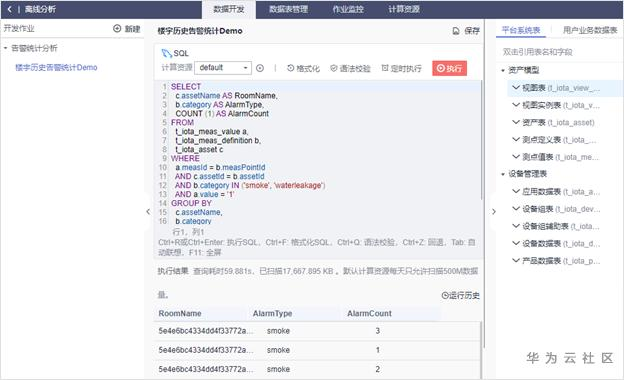
Task: Click the save document icon
Action: point(456,31)
